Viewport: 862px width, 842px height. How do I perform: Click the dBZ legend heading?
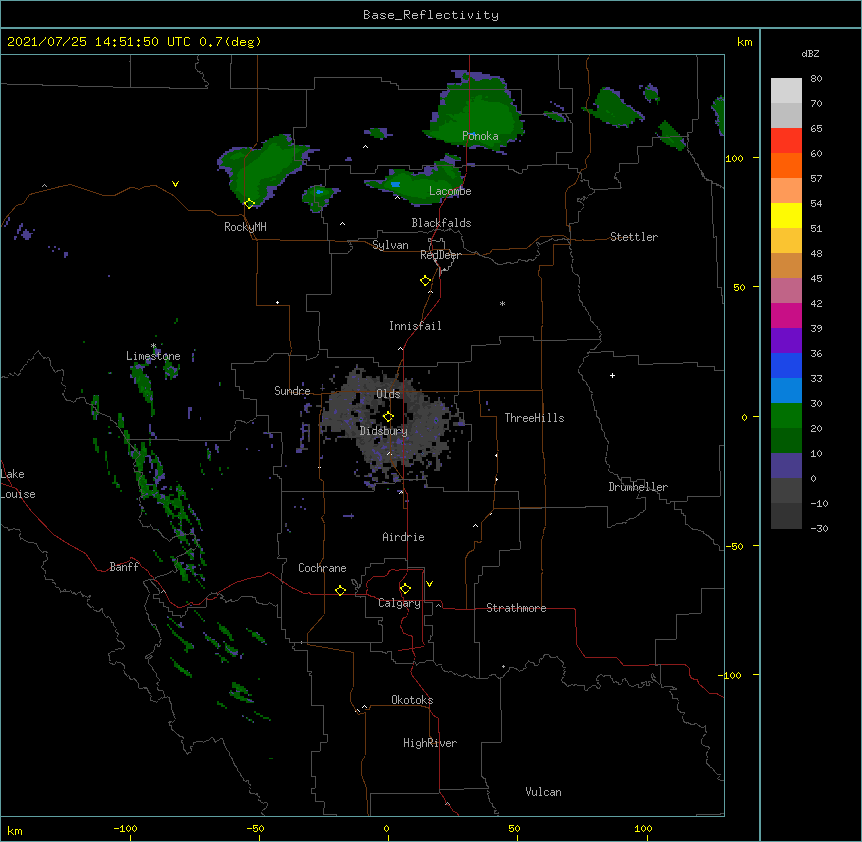[x=810, y=54]
